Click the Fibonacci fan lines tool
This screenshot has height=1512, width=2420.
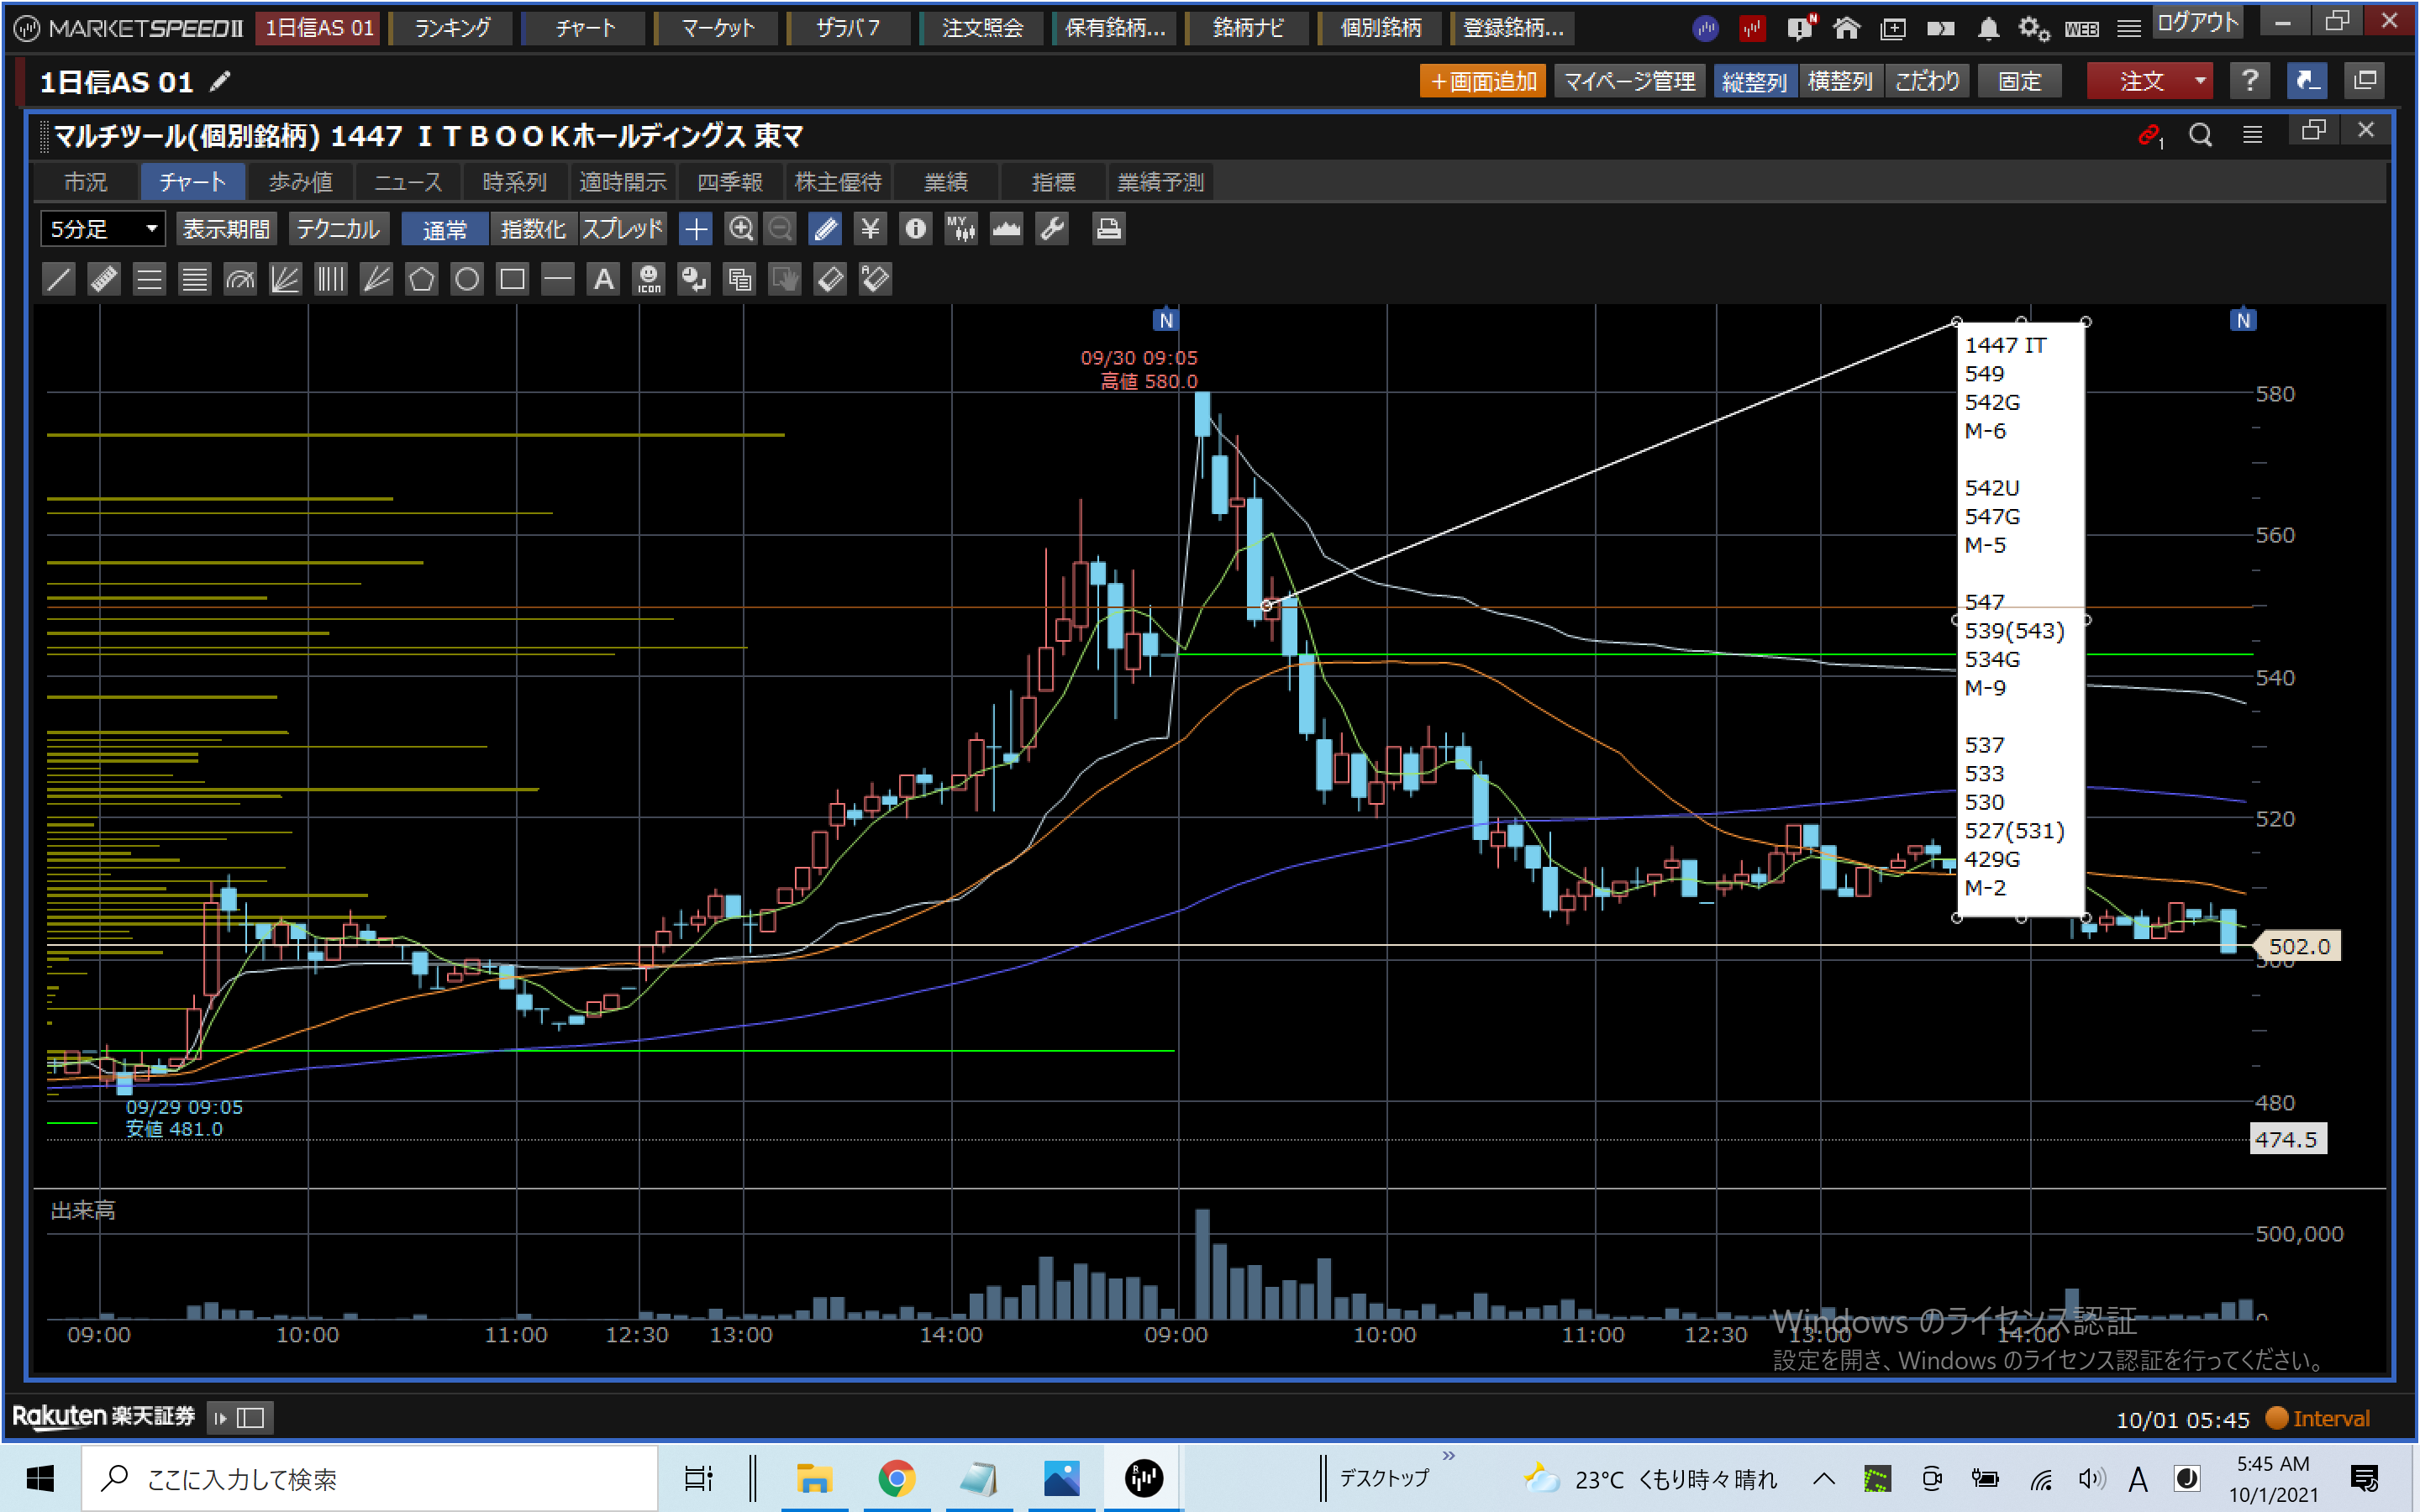285,279
